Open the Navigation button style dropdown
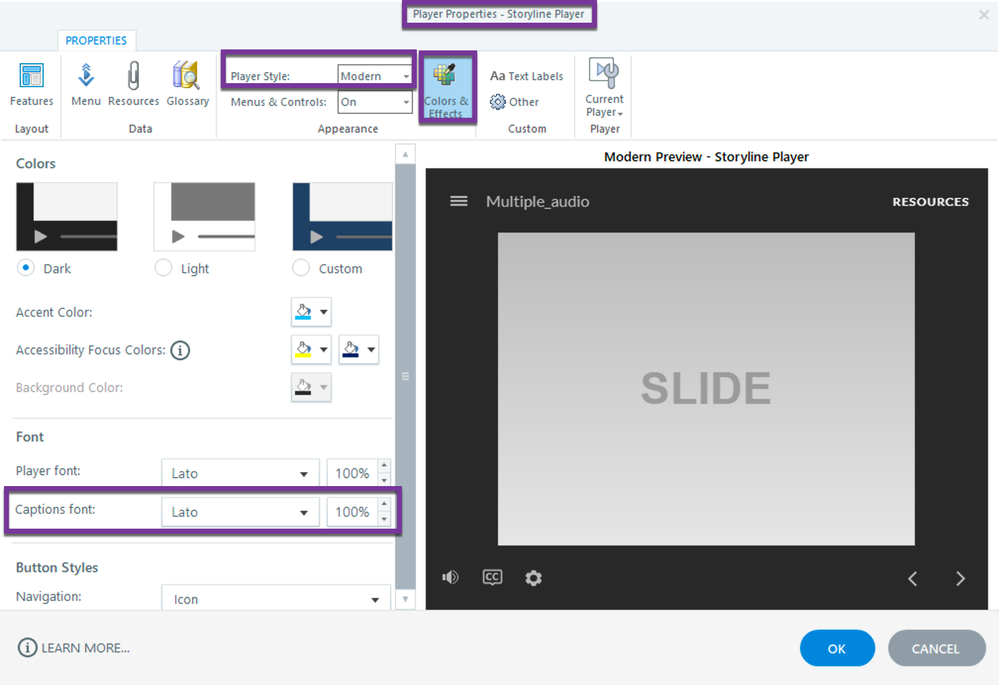This screenshot has width=999, height=685. point(276,598)
